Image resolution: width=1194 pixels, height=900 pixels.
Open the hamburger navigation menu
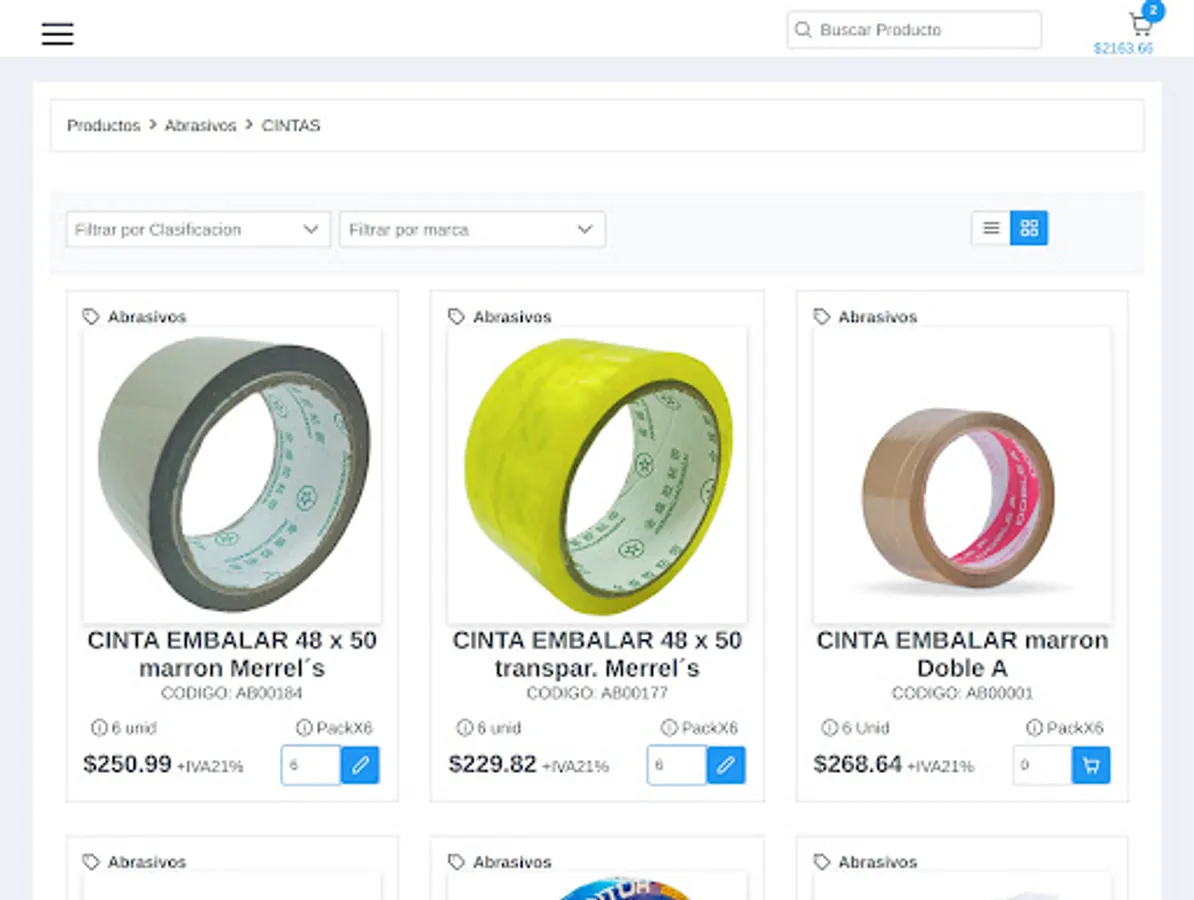point(57,34)
